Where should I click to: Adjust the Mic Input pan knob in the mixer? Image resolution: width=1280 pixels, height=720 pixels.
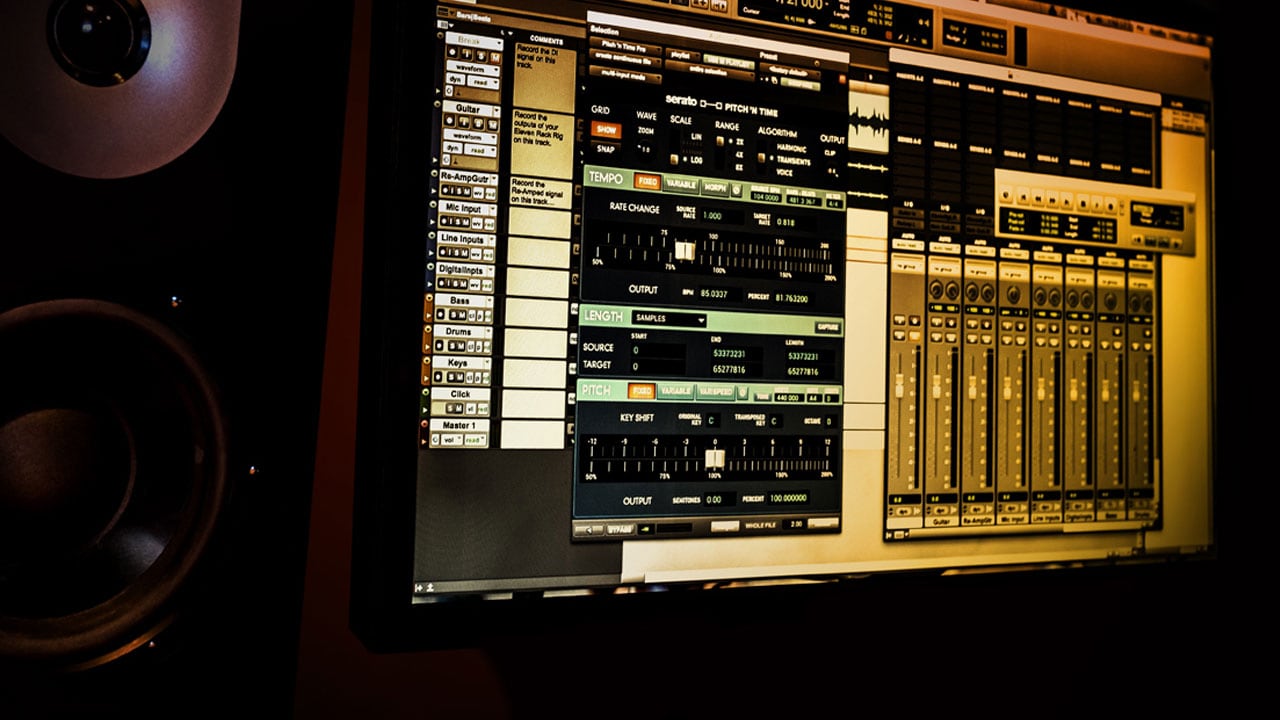pyautogui.click(x=1013, y=293)
